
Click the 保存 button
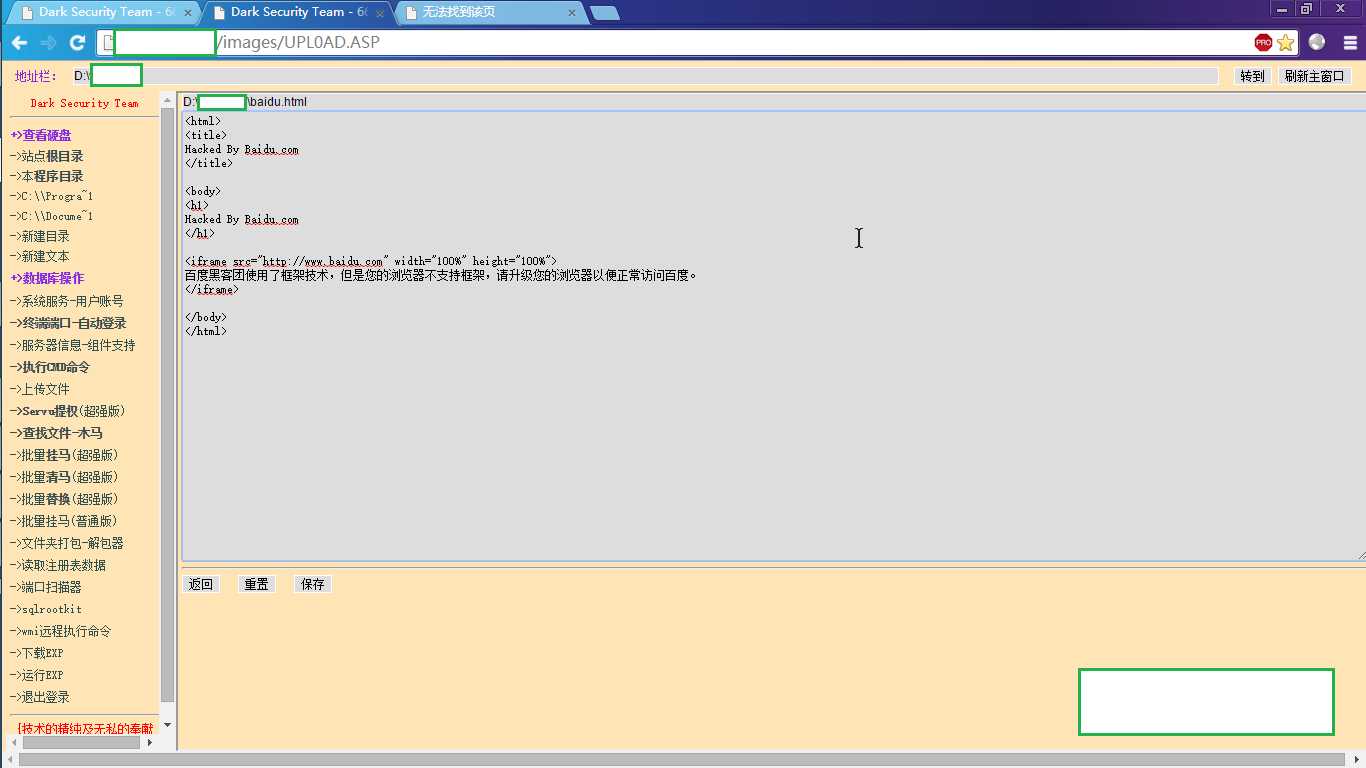[313, 584]
